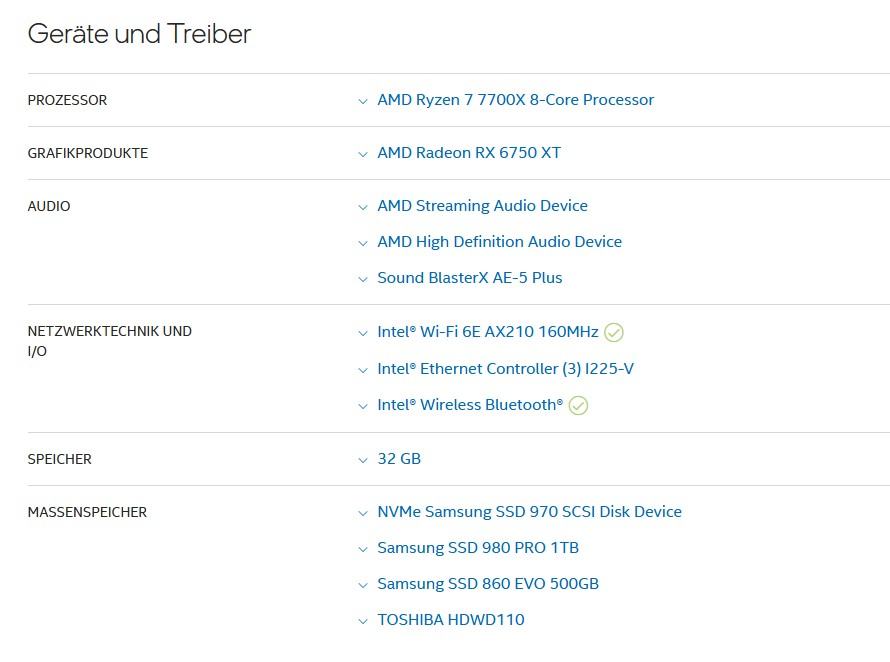Open the TOSHIBA HDWD110 link

(x=451, y=619)
